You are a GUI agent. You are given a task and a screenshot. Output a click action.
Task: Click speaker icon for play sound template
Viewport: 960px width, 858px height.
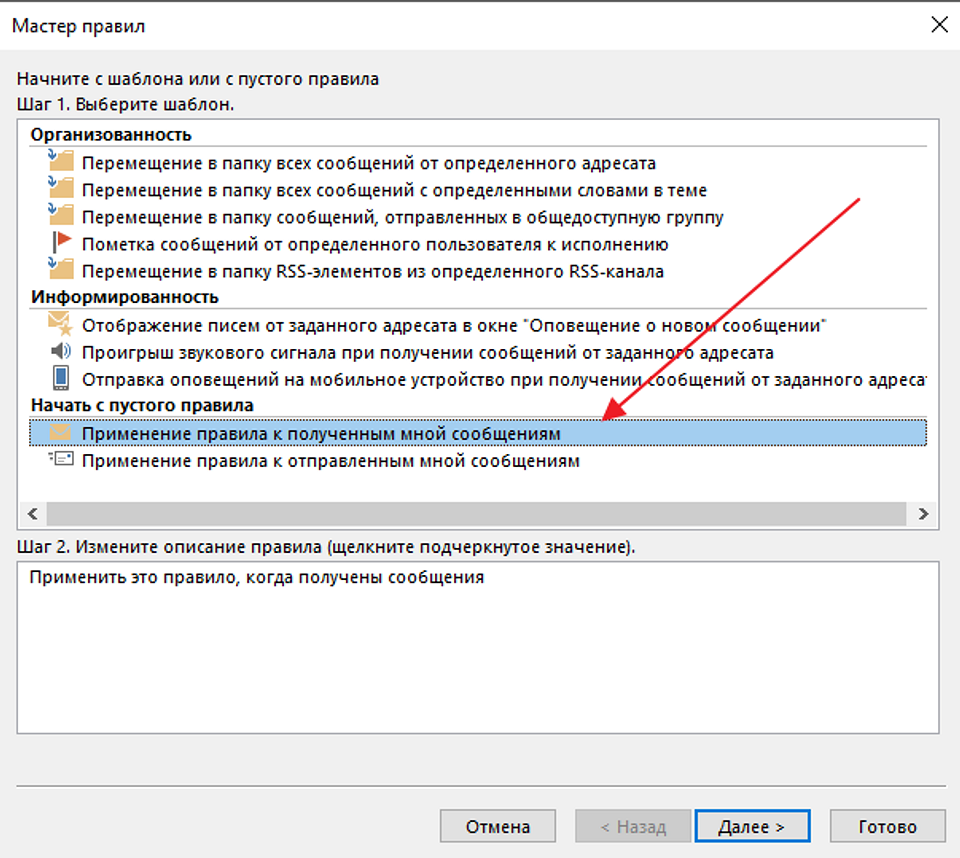click(61, 351)
